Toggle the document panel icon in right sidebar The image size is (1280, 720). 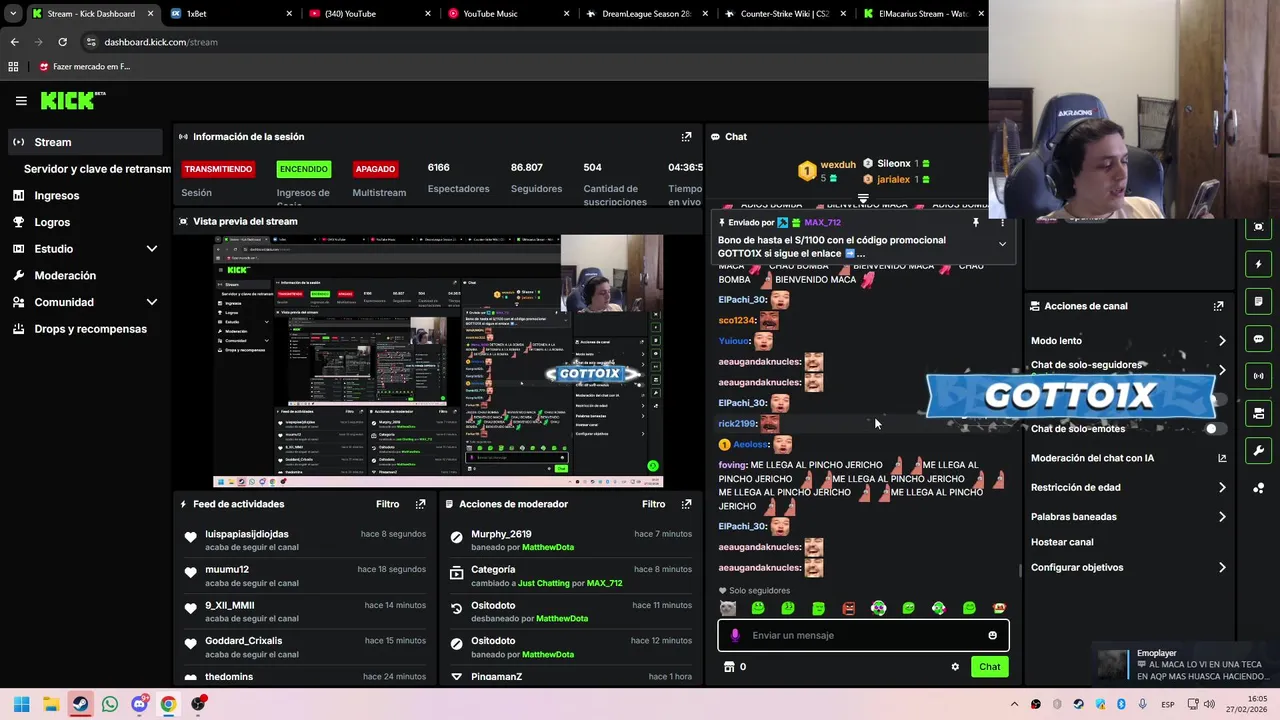pyautogui.click(x=1258, y=302)
